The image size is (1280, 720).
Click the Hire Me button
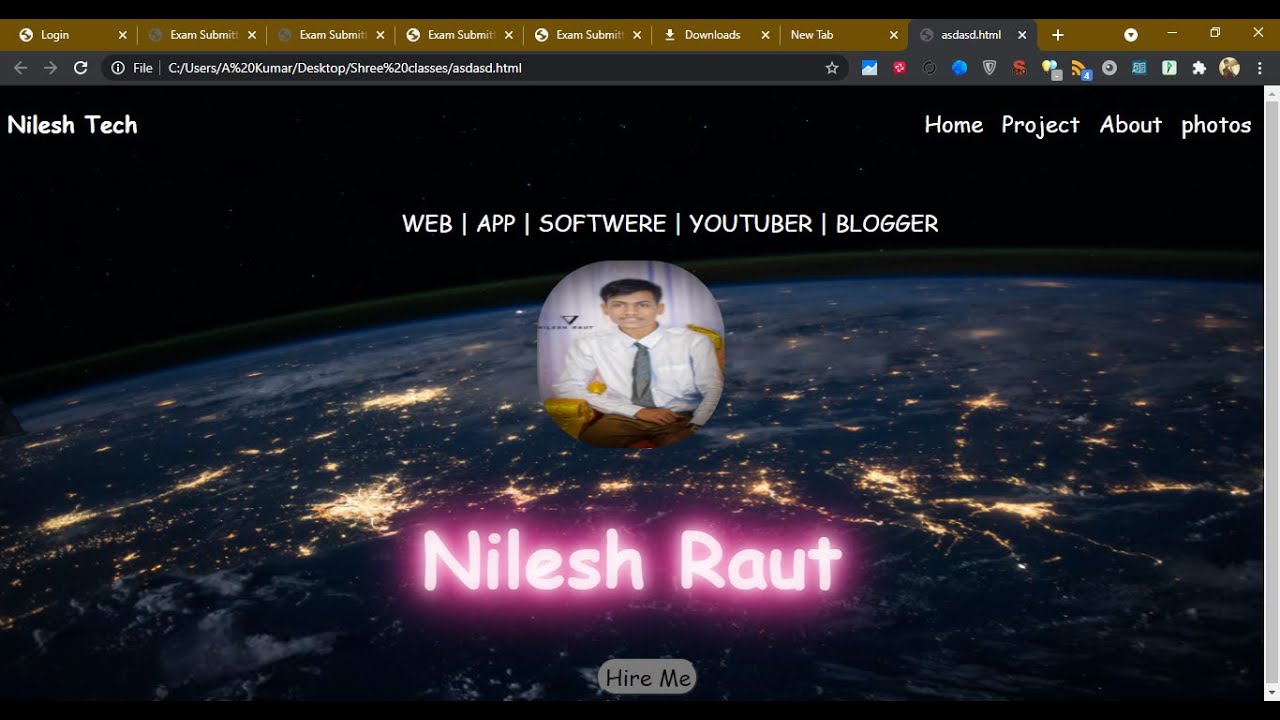[x=646, y=677]
